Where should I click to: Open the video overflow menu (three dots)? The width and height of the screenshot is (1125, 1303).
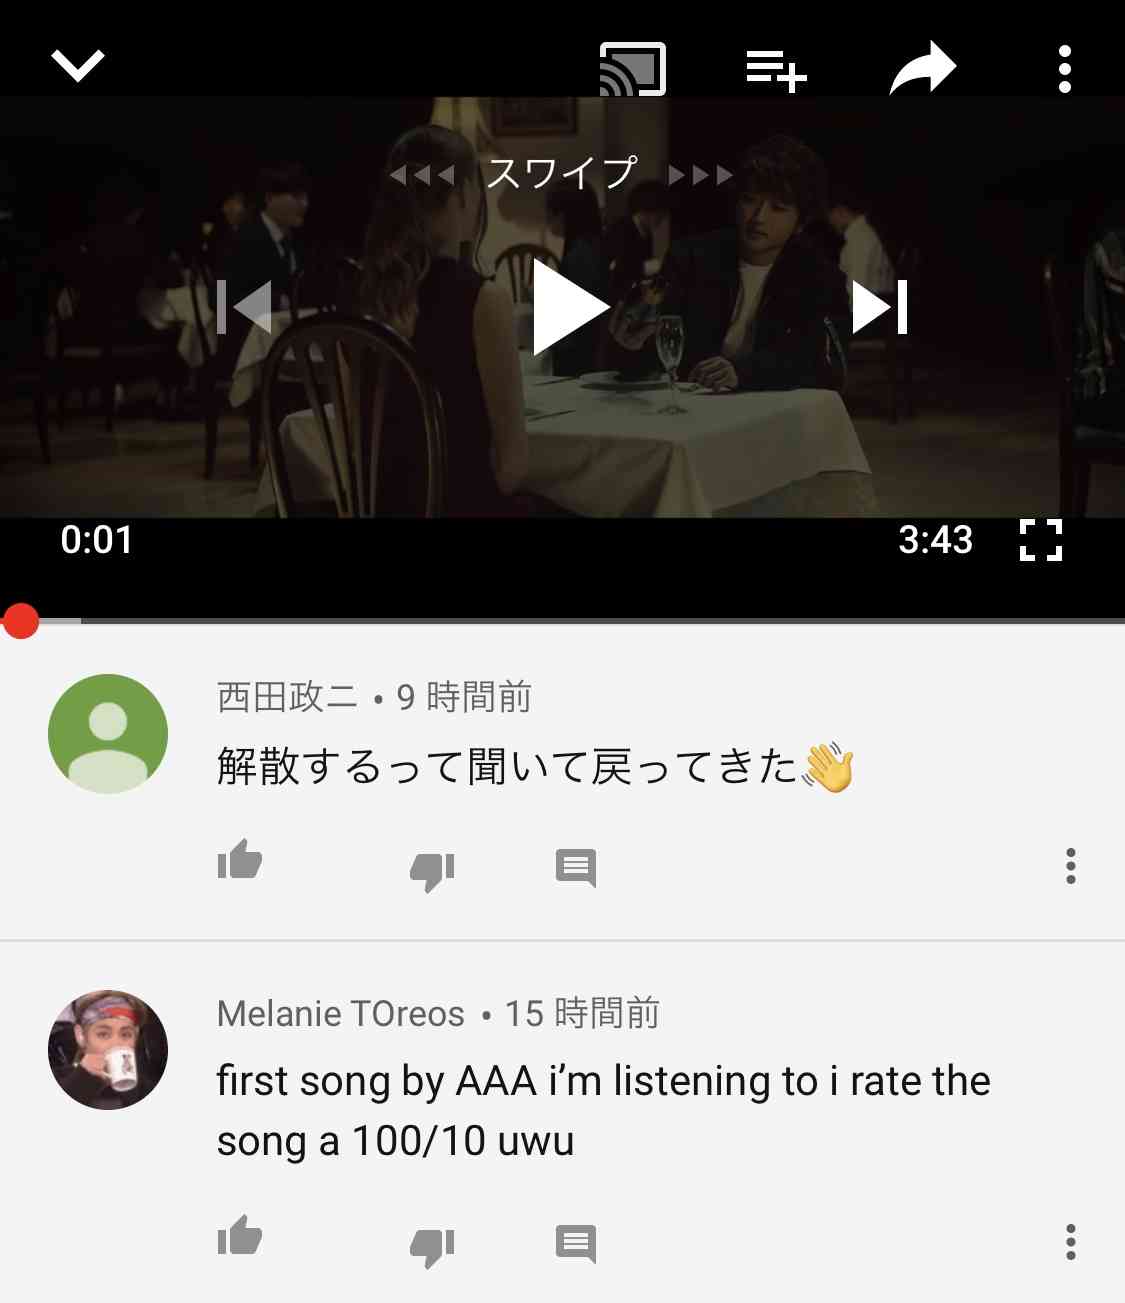[x=1065, y=69]
